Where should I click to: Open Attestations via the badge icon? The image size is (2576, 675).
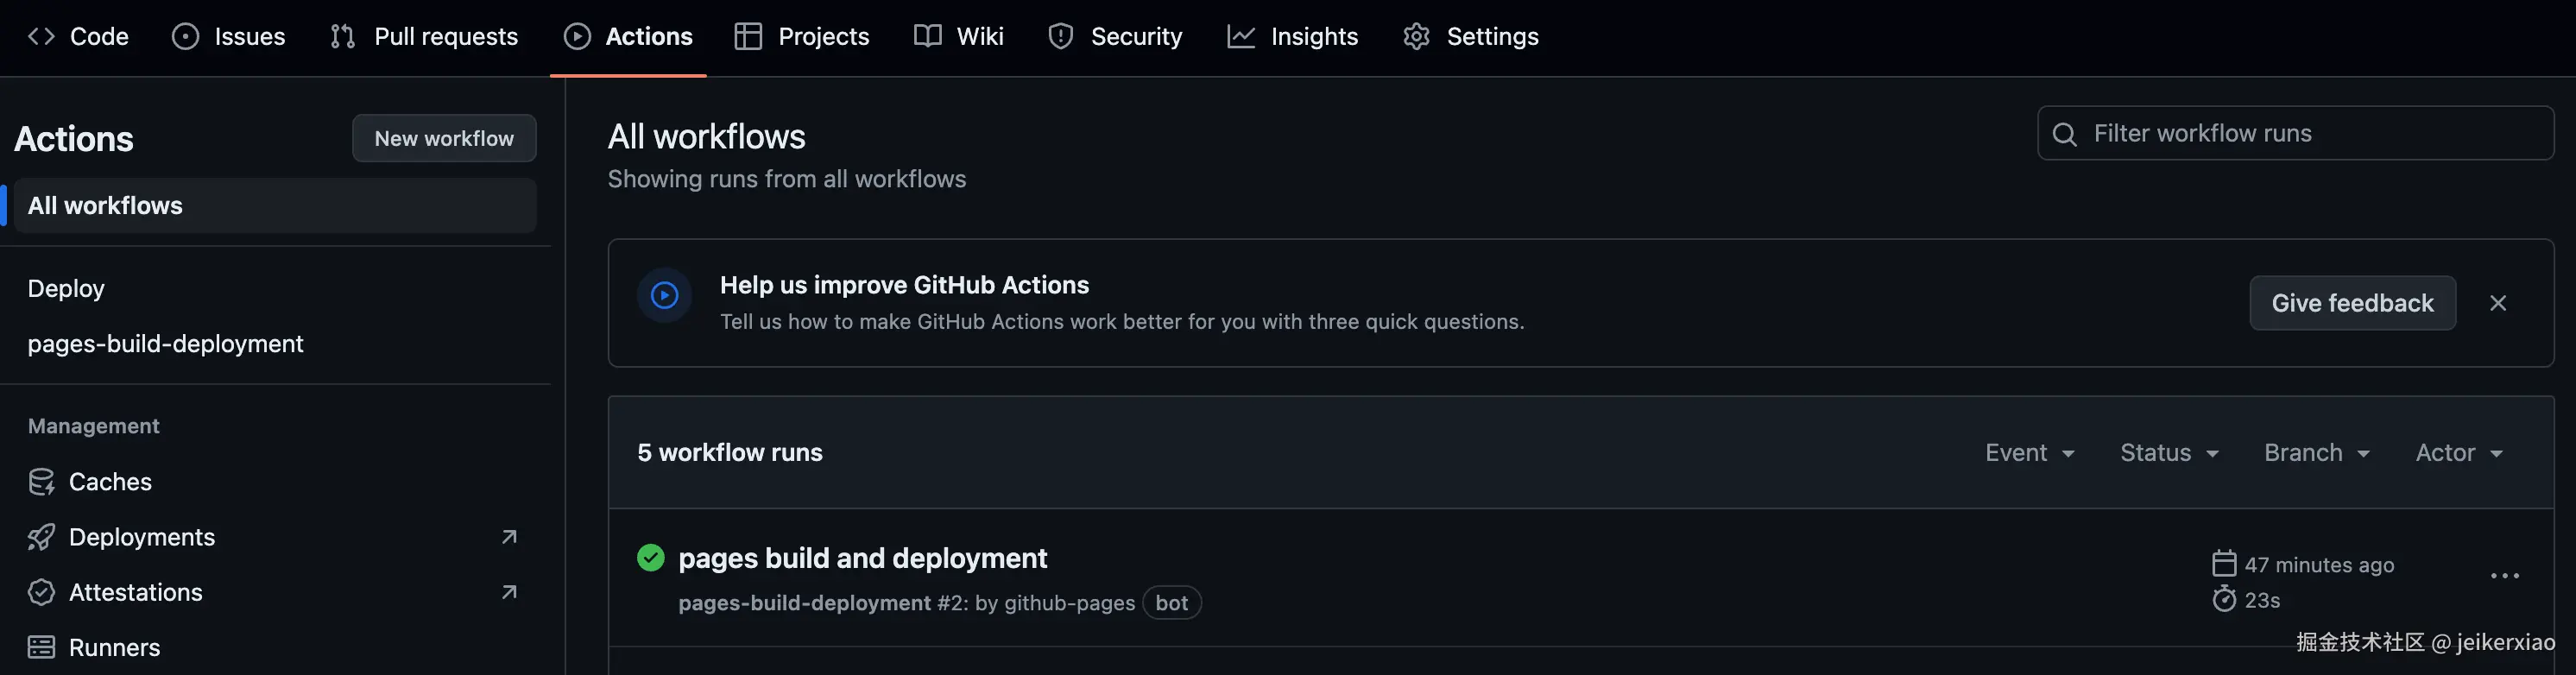41,592
